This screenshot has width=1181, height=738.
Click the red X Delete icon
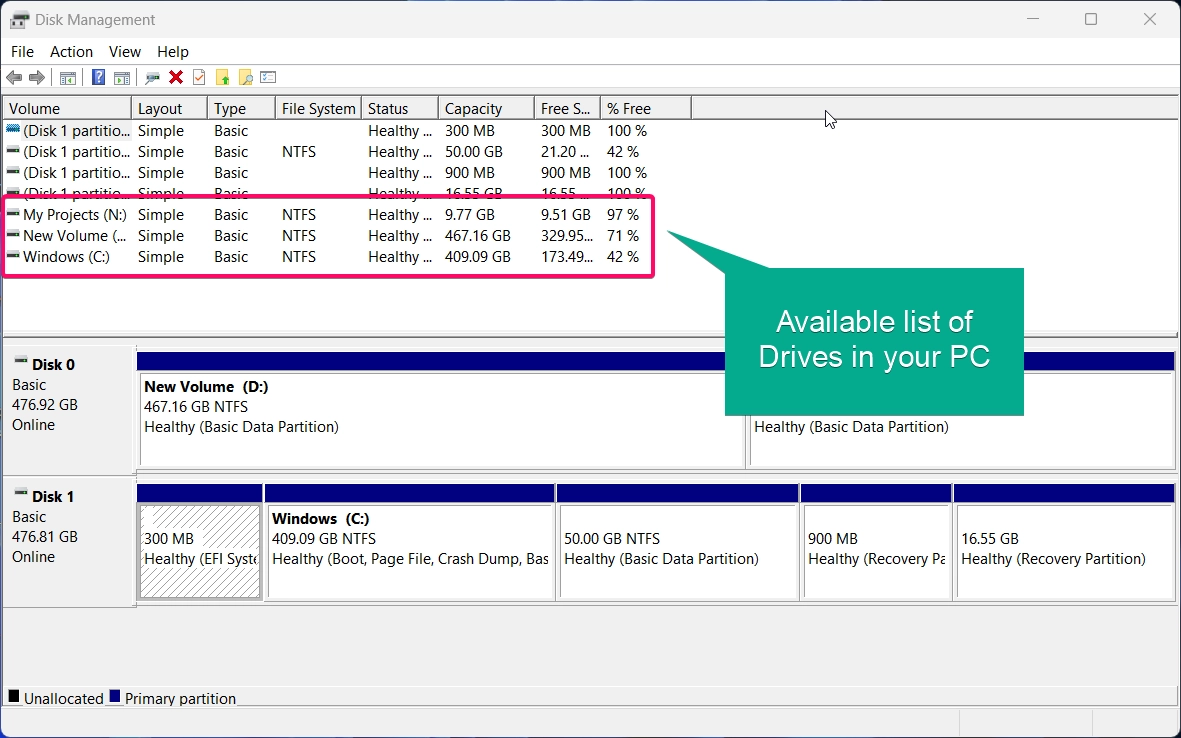click(176, 78)
